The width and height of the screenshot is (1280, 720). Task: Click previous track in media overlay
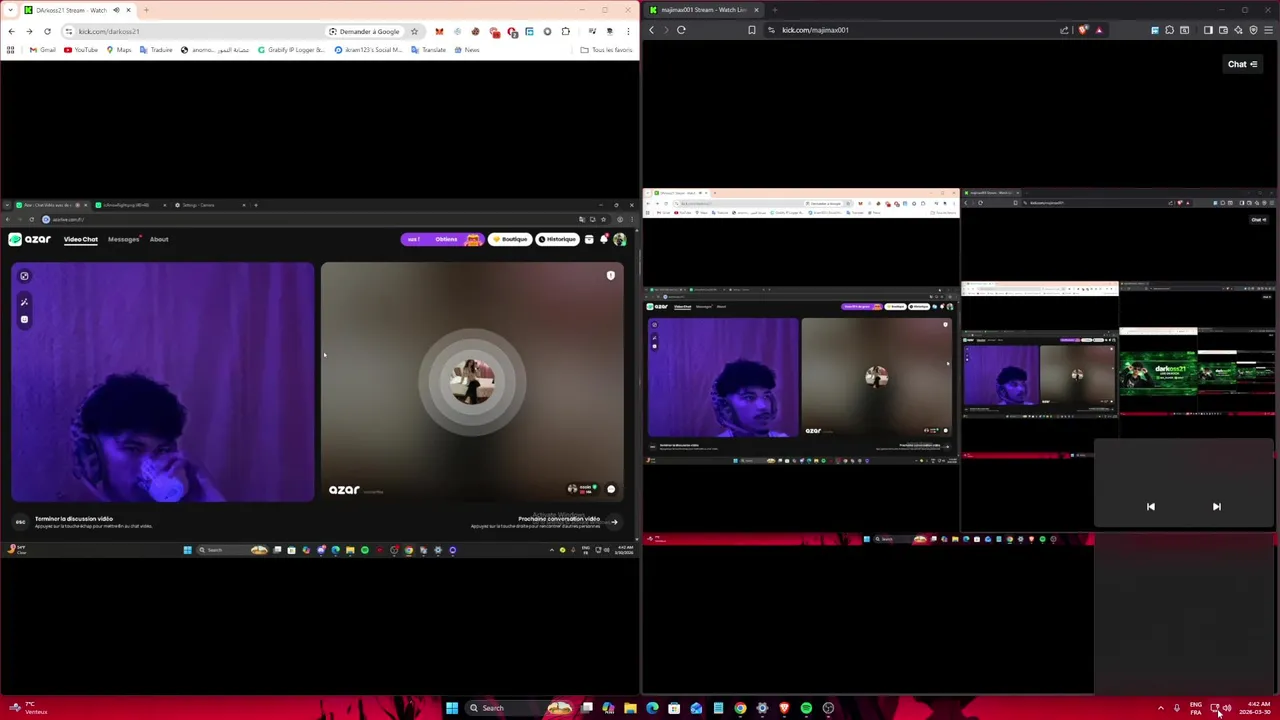click(1150, 507)
